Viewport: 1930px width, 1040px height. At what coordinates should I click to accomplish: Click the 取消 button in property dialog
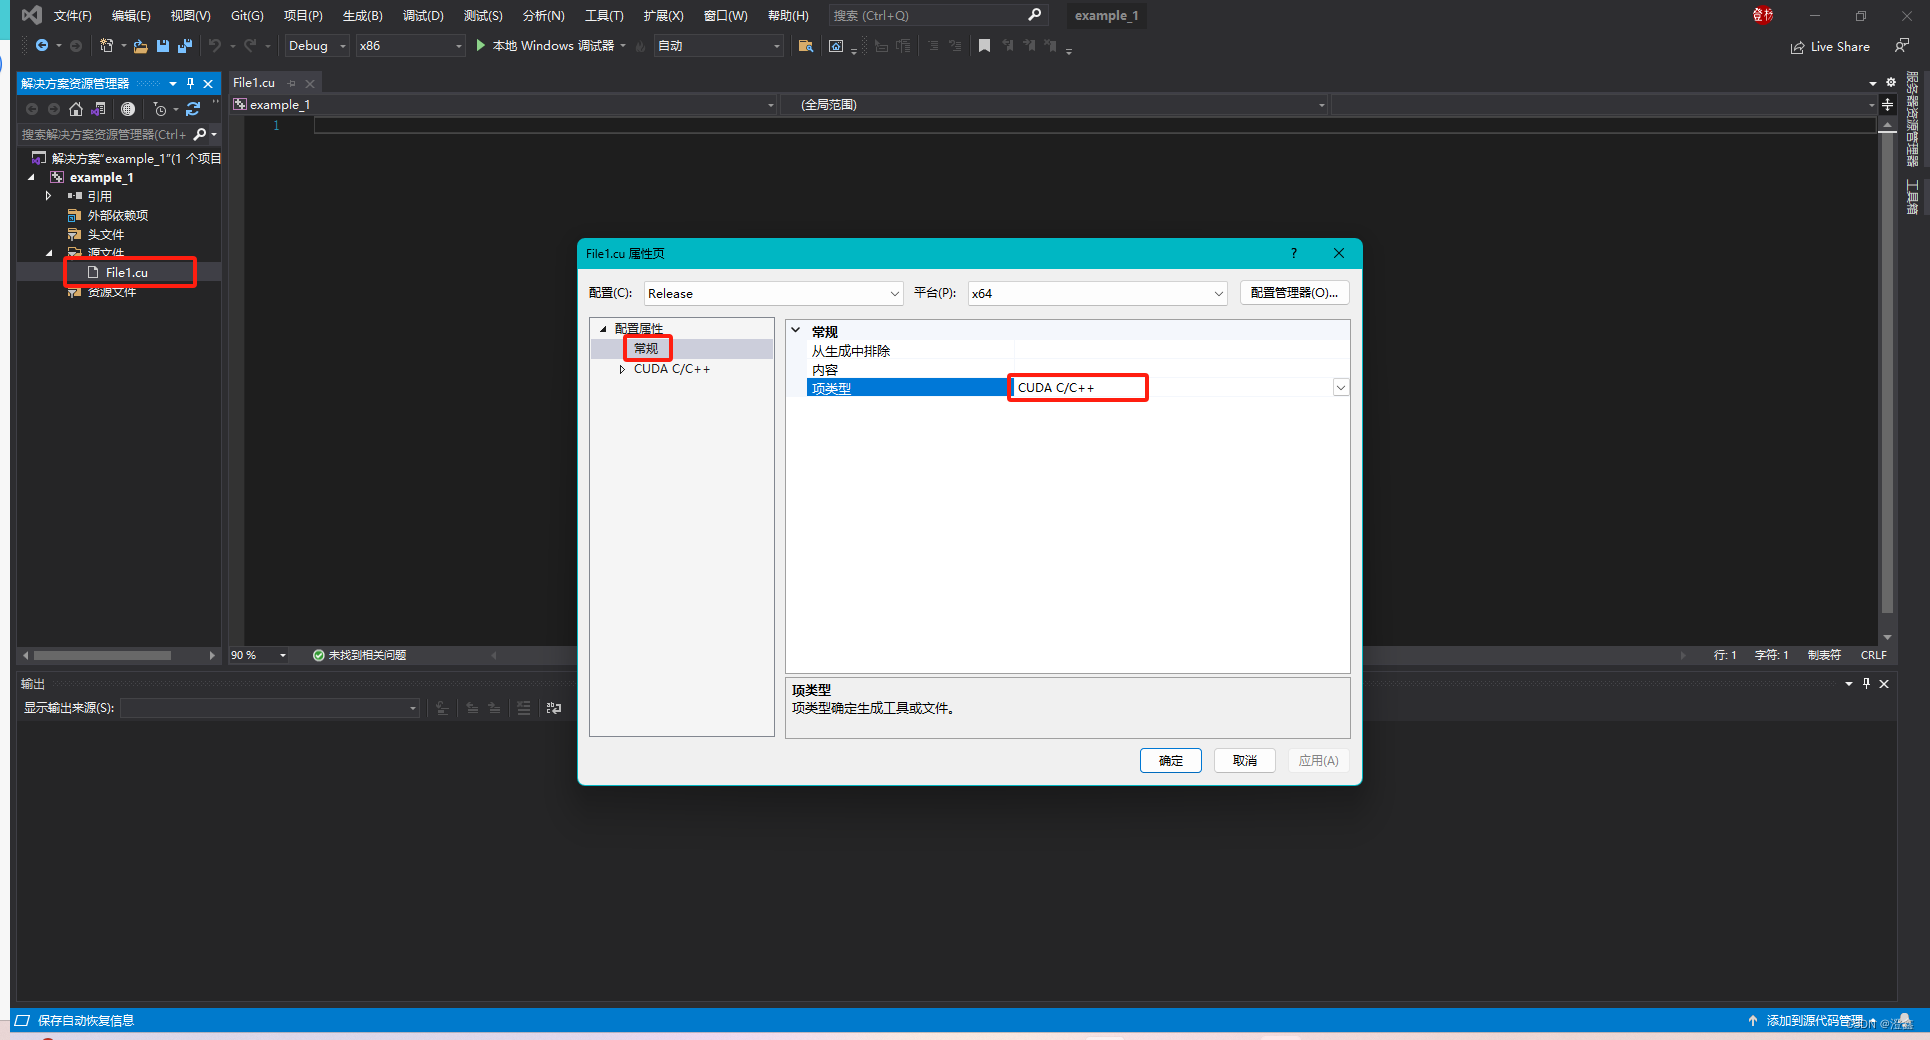[x=1245, y=761]
